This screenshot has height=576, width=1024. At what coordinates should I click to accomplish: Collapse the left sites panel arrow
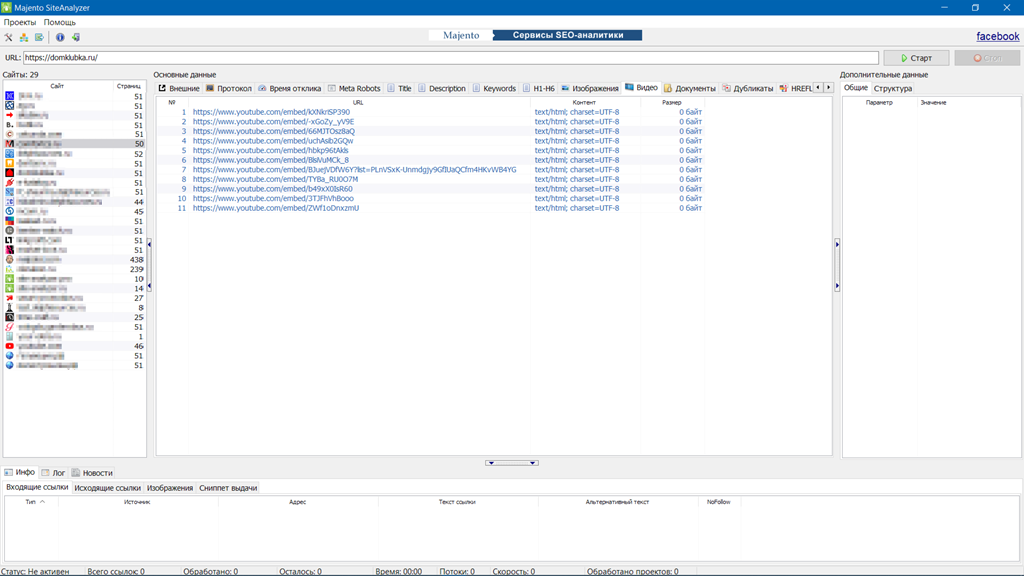click(148, 242)
